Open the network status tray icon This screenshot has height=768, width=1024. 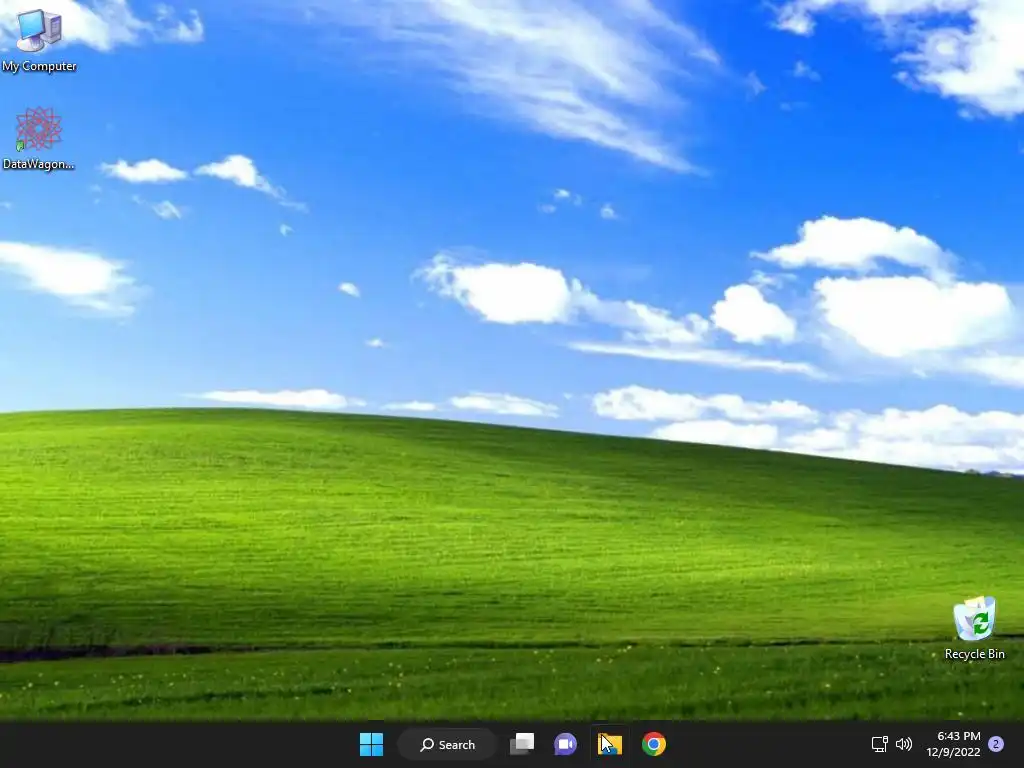tap(880, 744)
